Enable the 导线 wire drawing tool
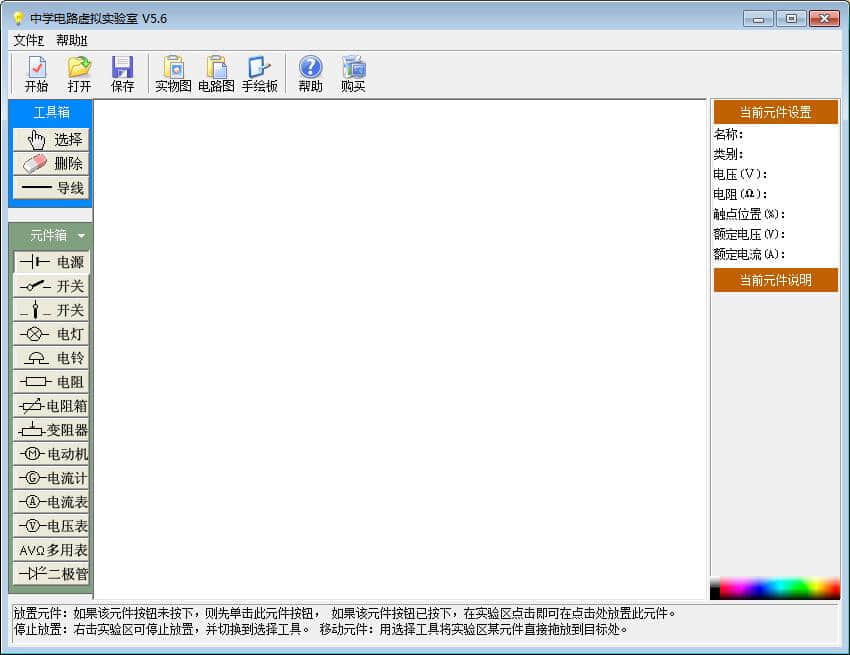Screen dimensions: 850x655 (51, 188)
